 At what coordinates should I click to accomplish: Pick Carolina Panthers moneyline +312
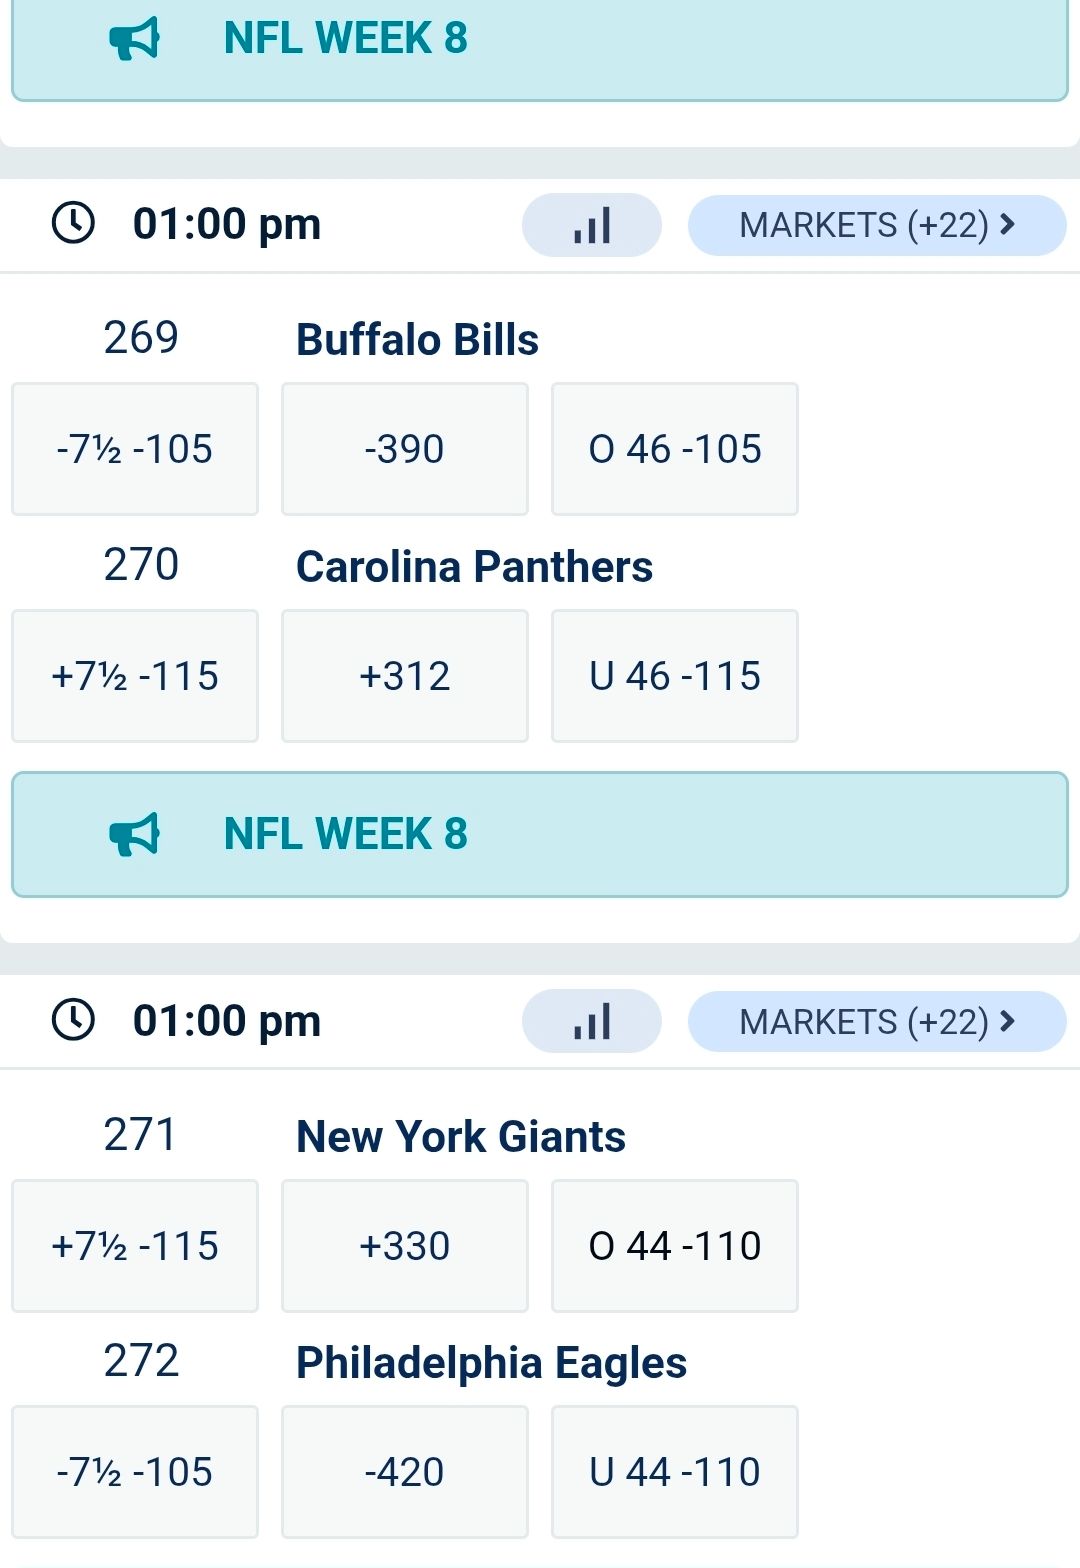coord(404,676)
